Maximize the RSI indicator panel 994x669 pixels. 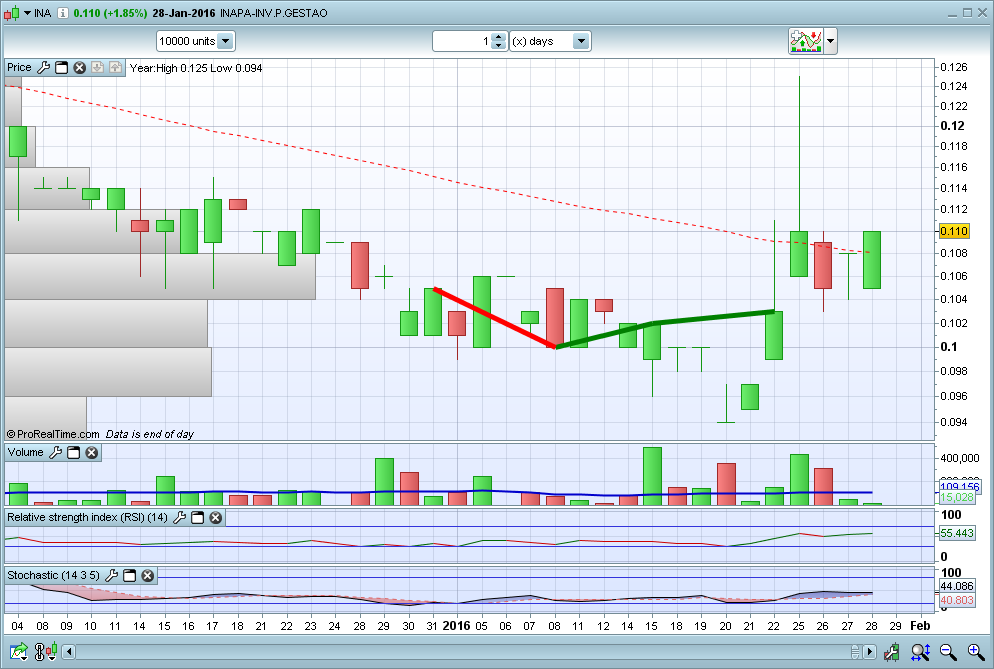point(198,517)
